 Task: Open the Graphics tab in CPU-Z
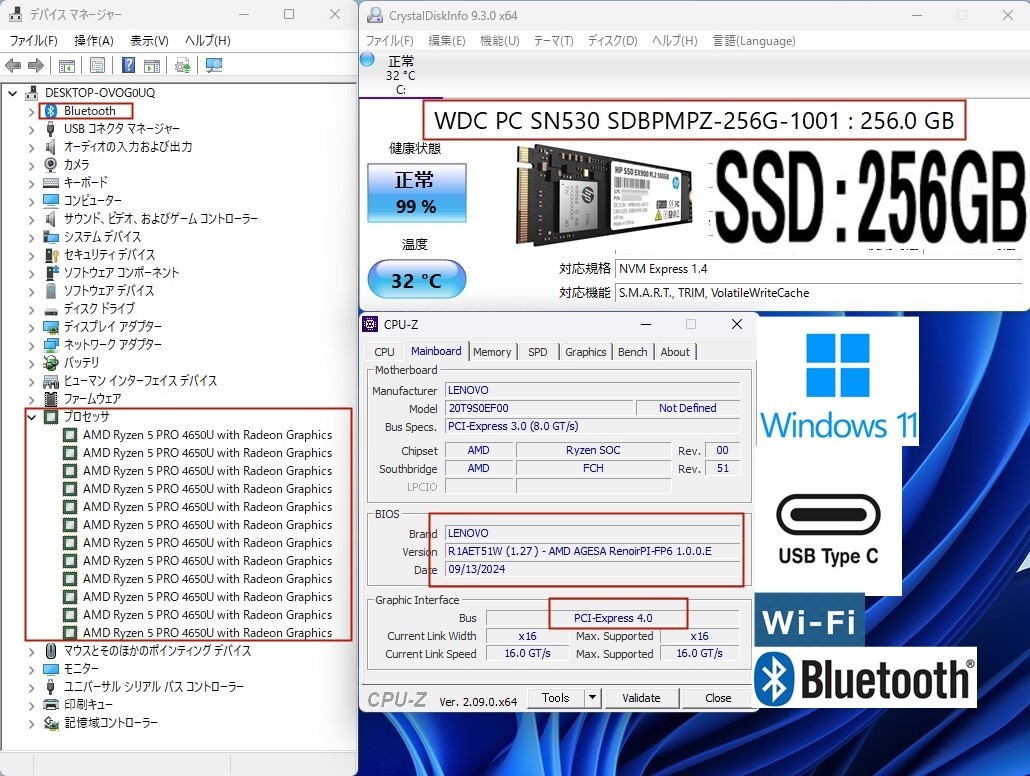tap(585, 352)
